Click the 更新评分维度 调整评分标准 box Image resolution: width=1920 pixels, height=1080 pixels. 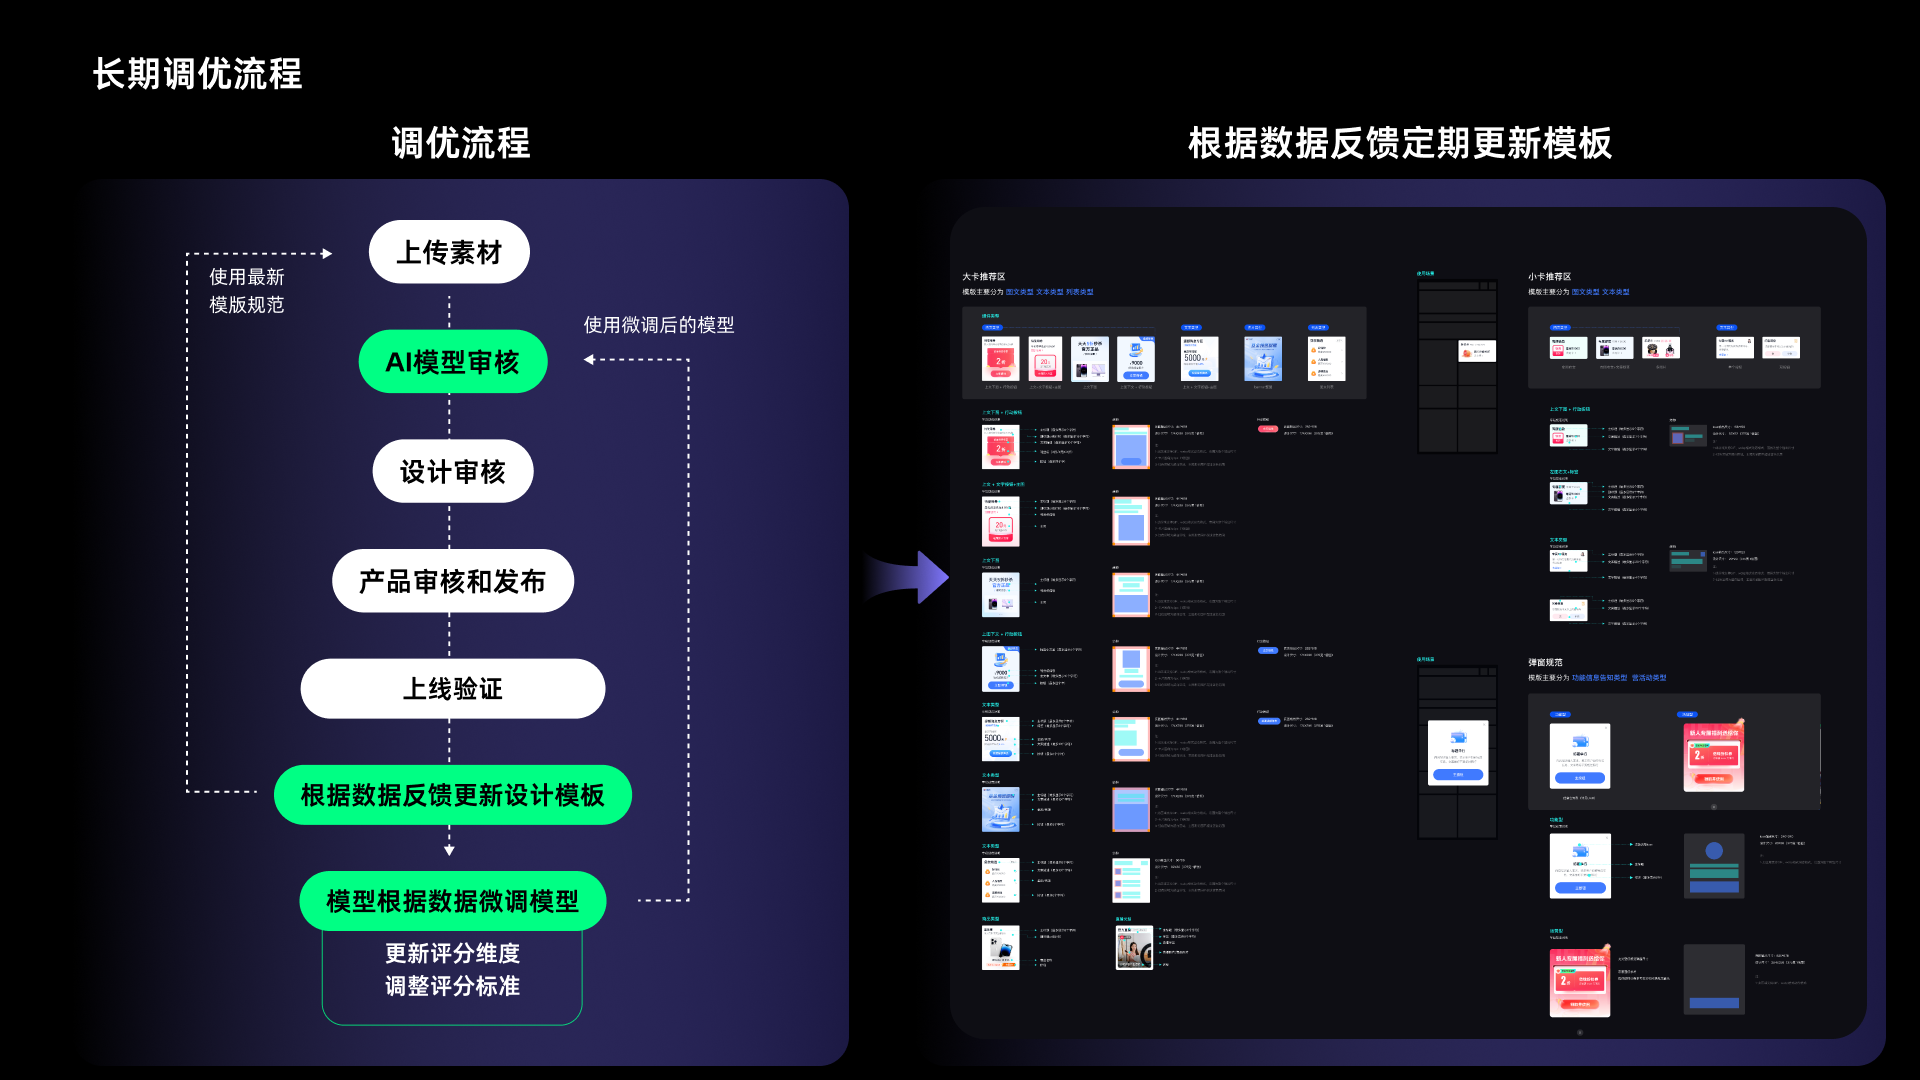coord(452,970)
